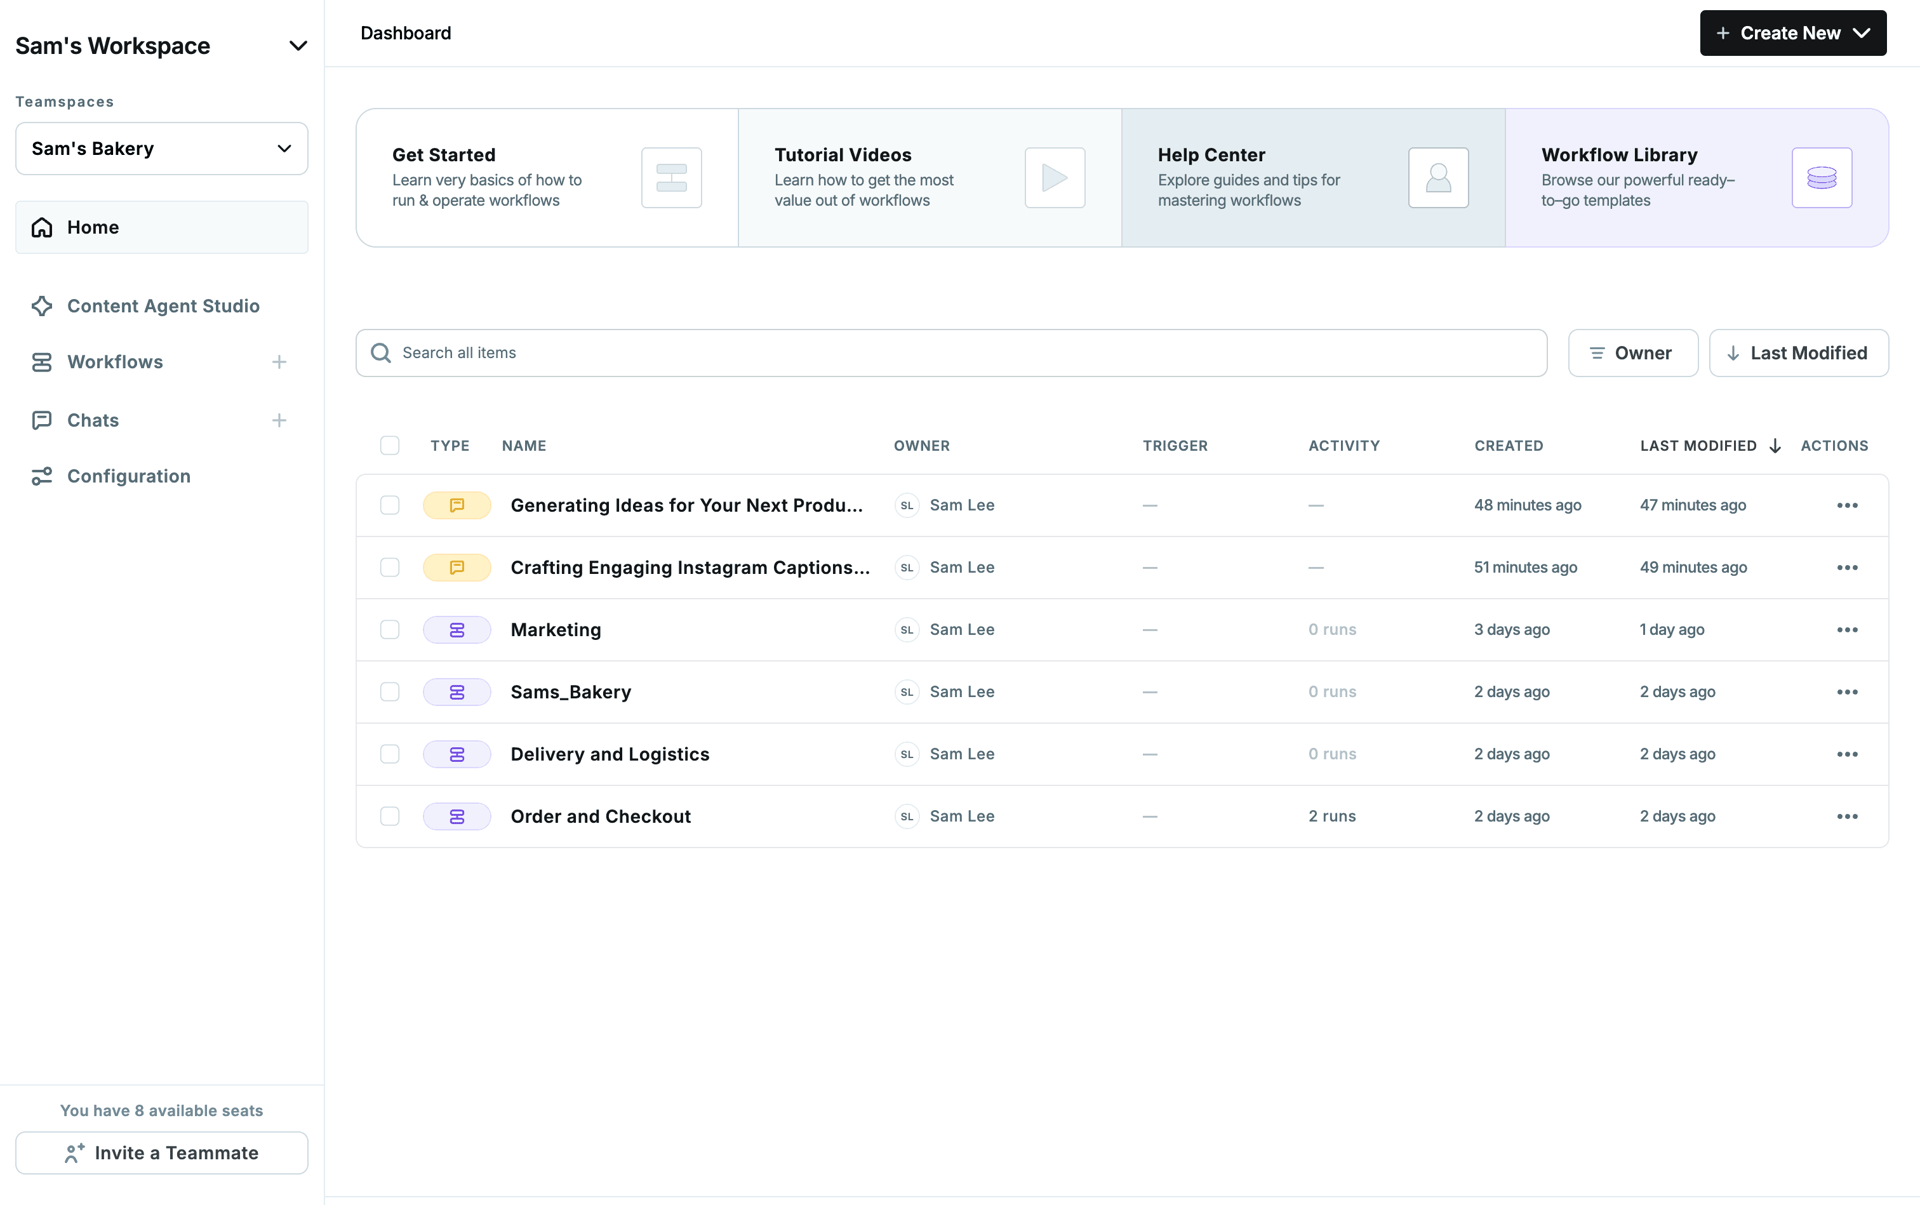The image size is (1920, 1205).
Task: Click the Help Center person icon
Action: (1438, 178)
